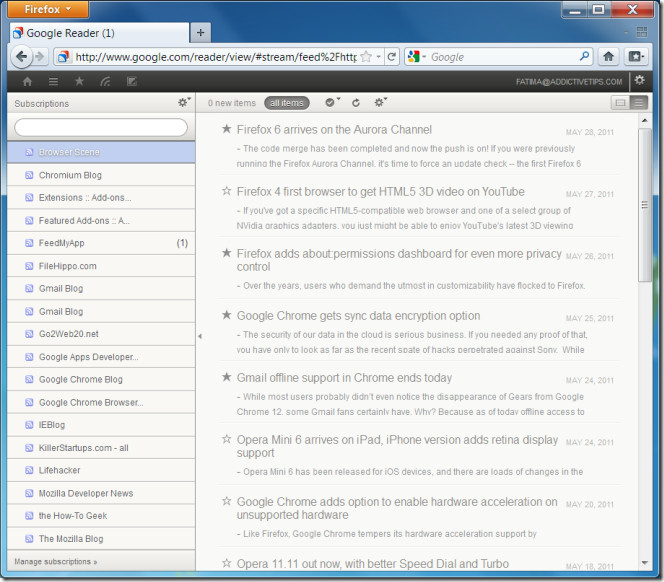
Task: Open the notes edit icon
Action: click(x=132, y=81)
